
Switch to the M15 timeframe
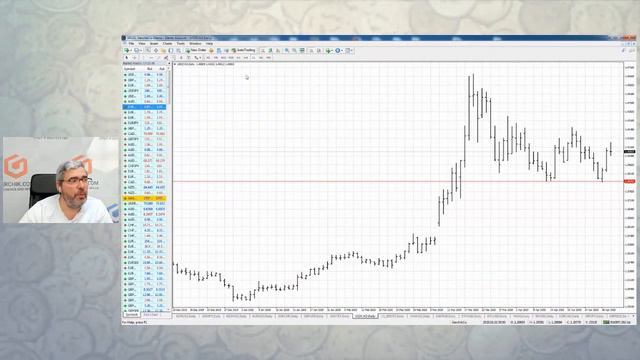223,58
